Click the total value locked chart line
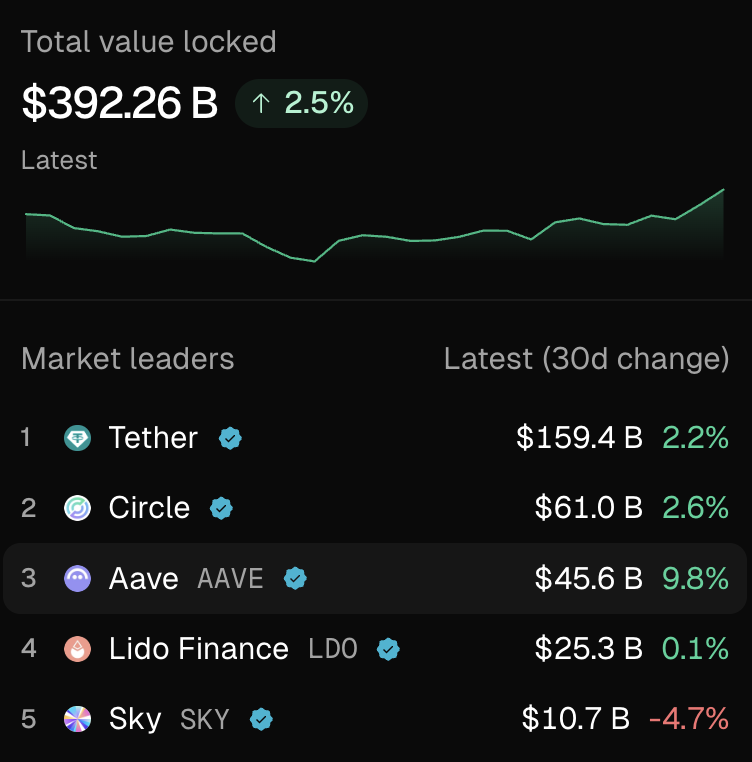This screenshot has height=762, width=752. [375, 226]
